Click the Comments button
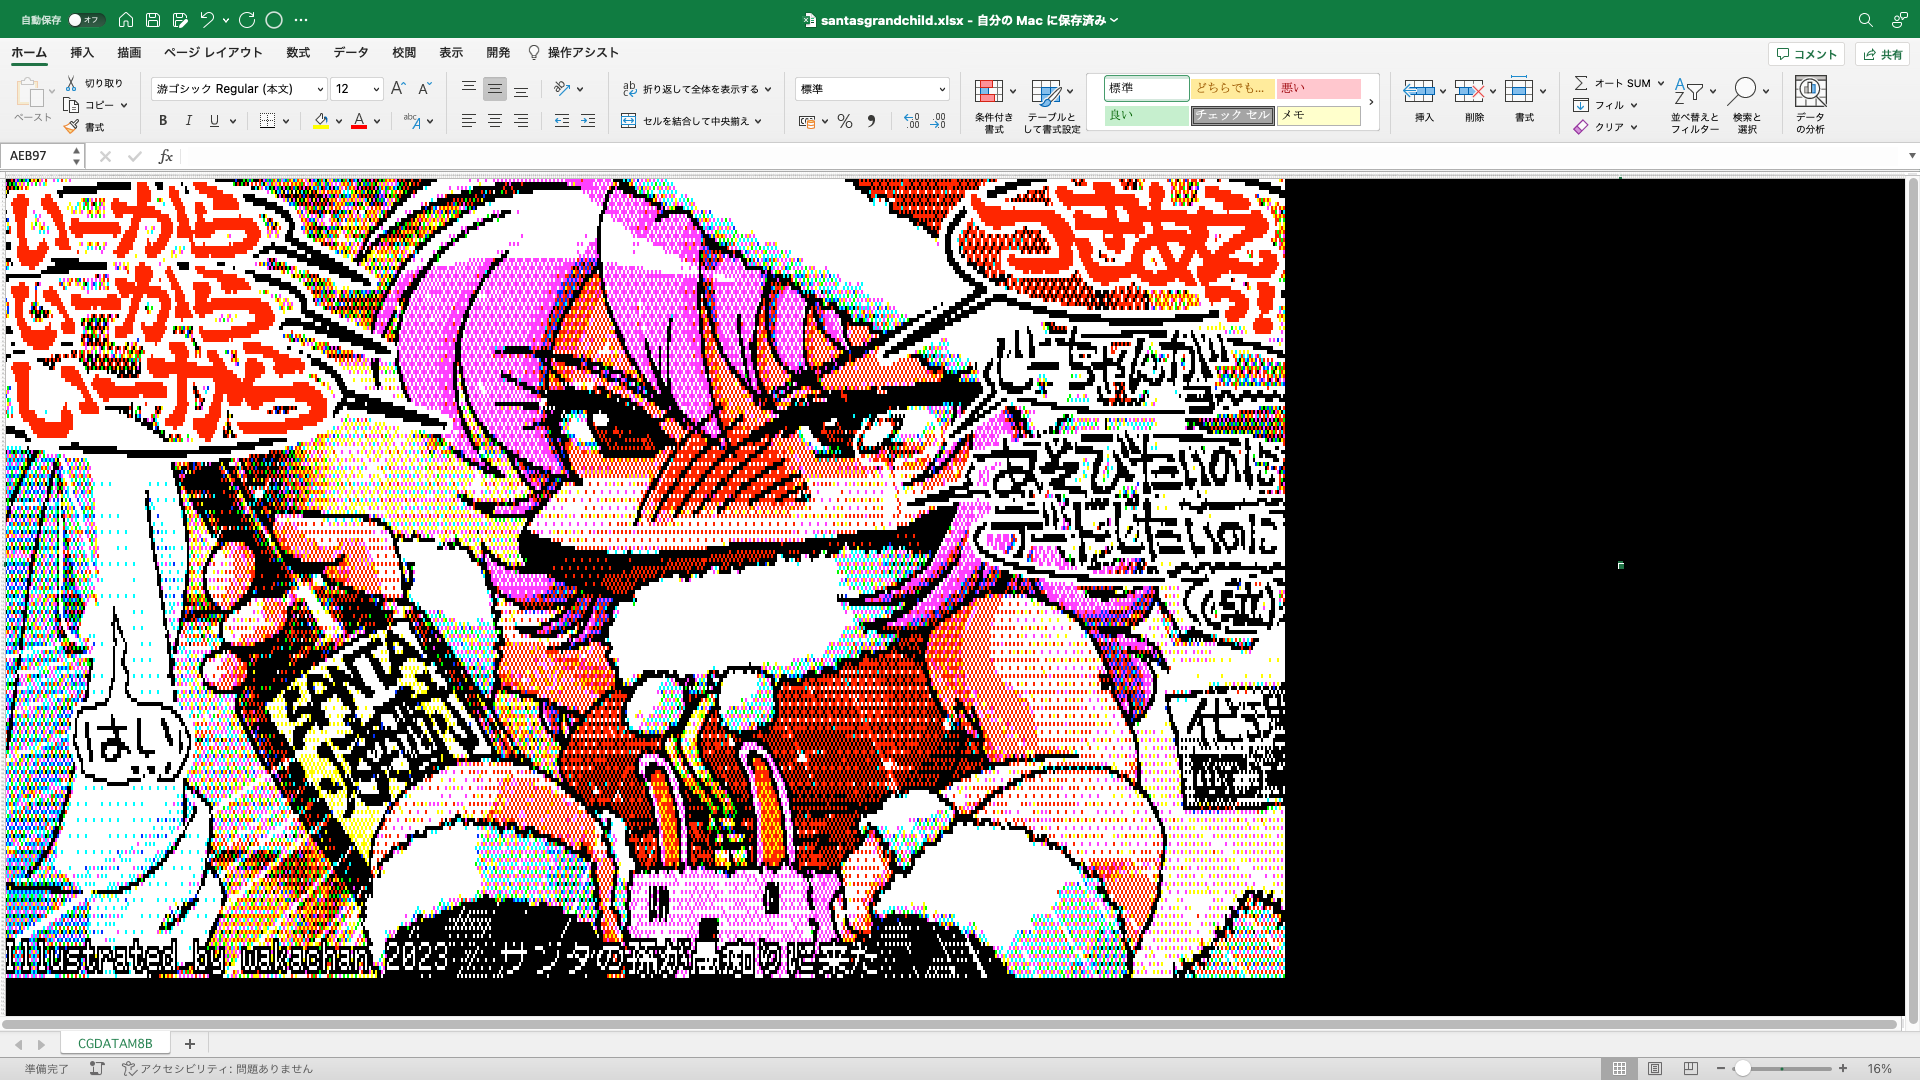The height and width of the screenshot is (1080, 1920). tap(1807, 54)
